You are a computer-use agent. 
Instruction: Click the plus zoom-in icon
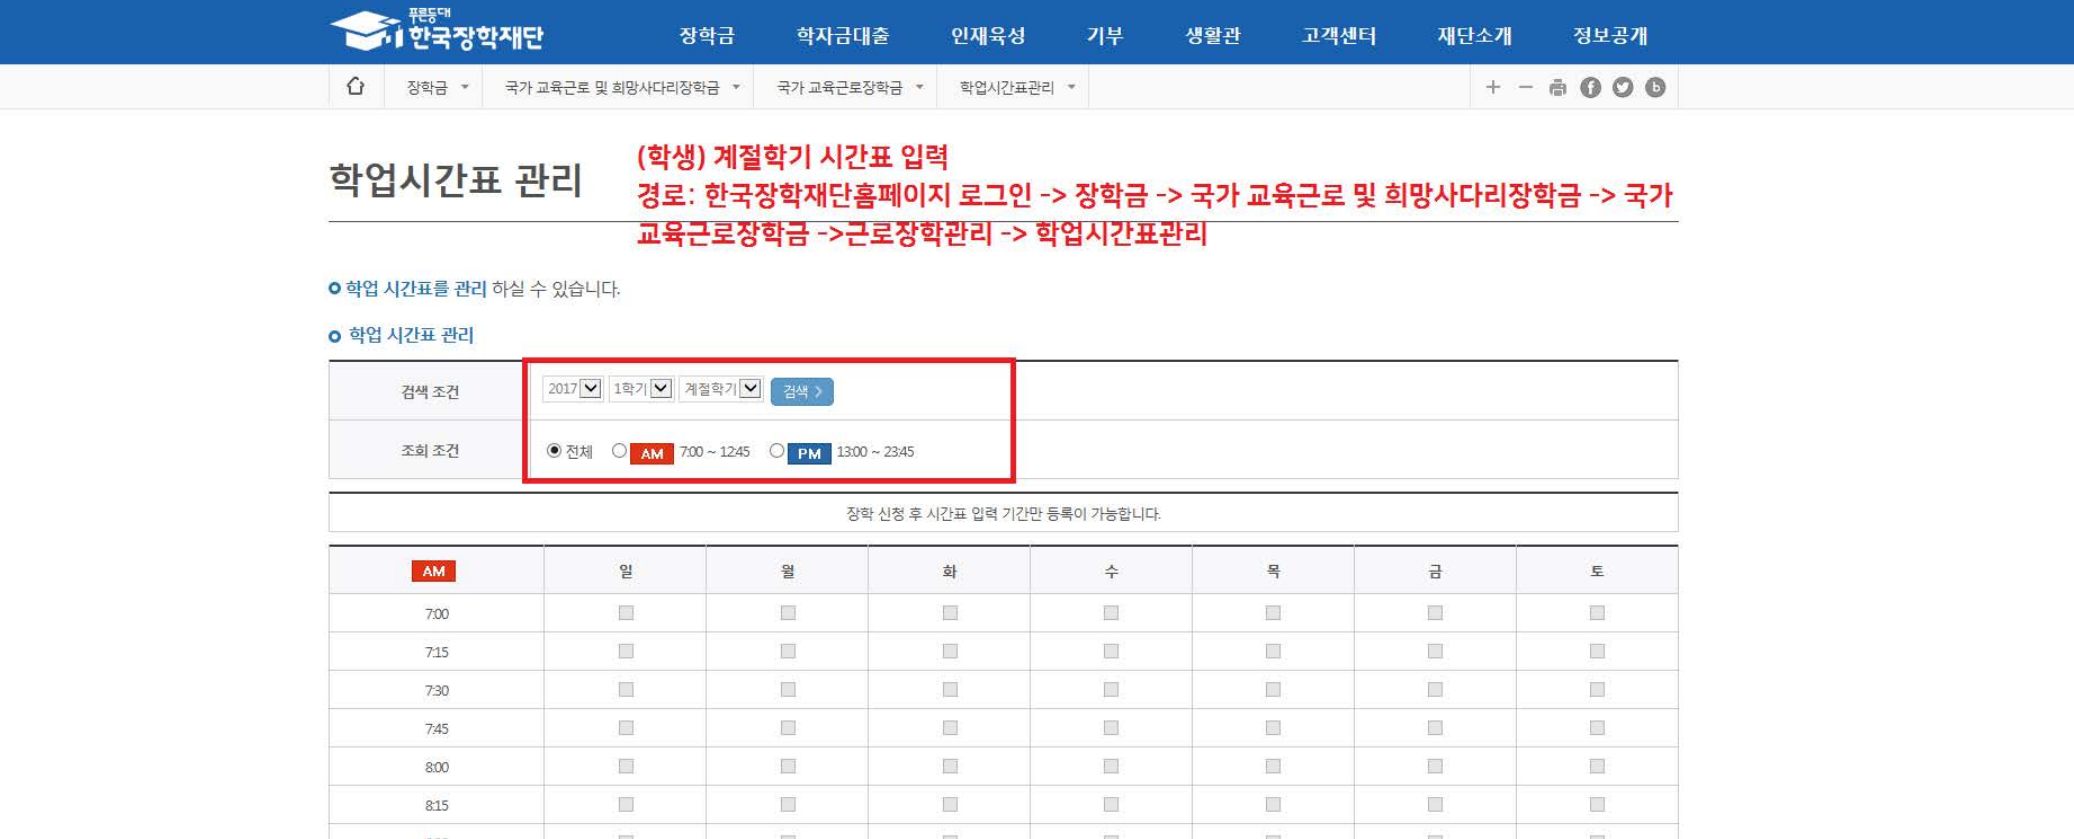pos(1492,88)
